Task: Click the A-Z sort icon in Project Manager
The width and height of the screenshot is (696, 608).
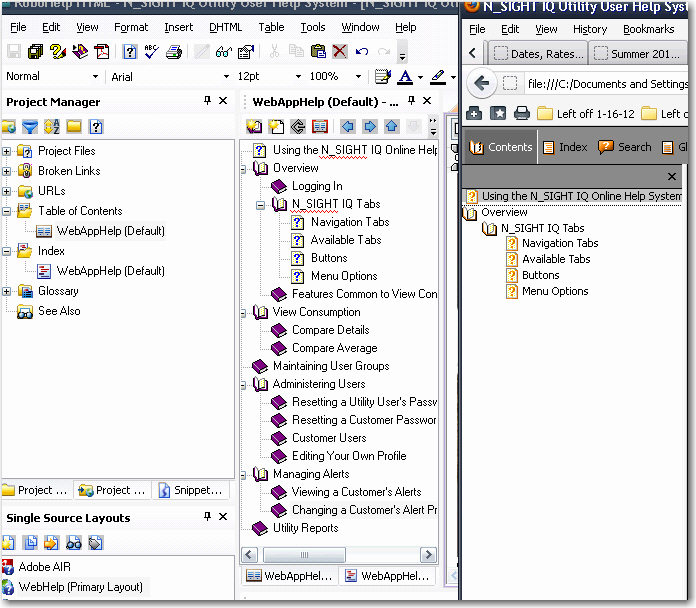Action: pyautogui.click(x=52, y=127)
